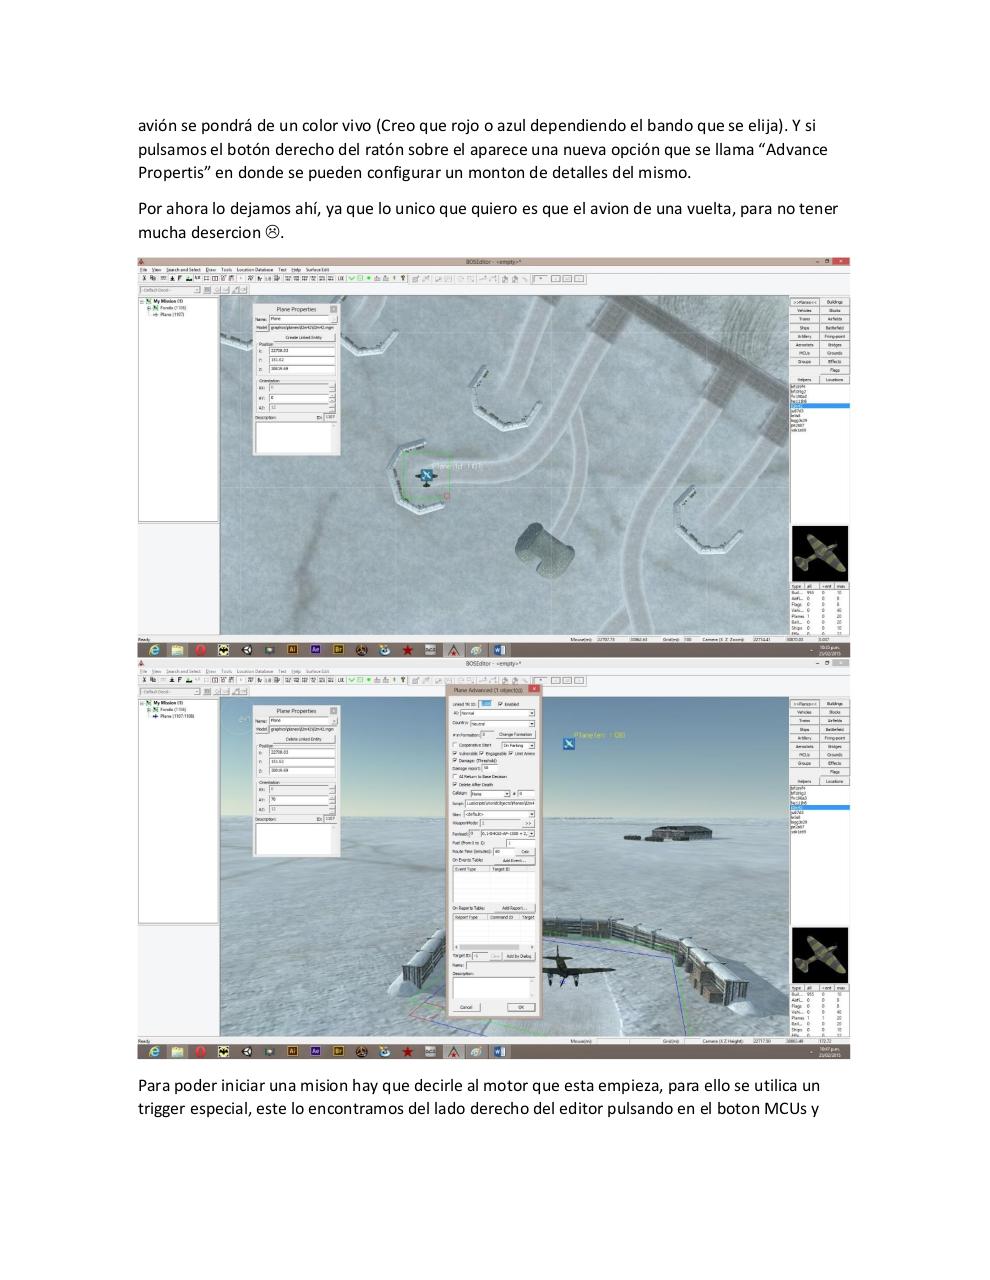Click Cancel in the Plane Advanced dialog

tap(466, 1007)
